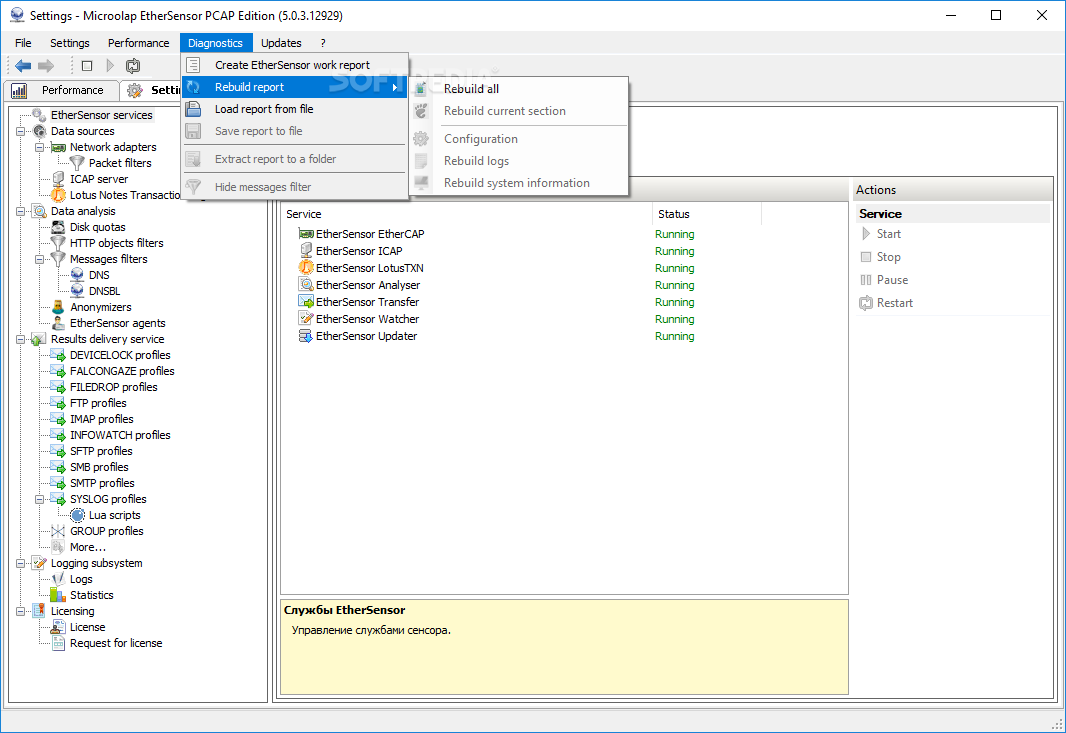Click the forward arrow toolbar icon

pyautogui.click(x=46, y=66)
